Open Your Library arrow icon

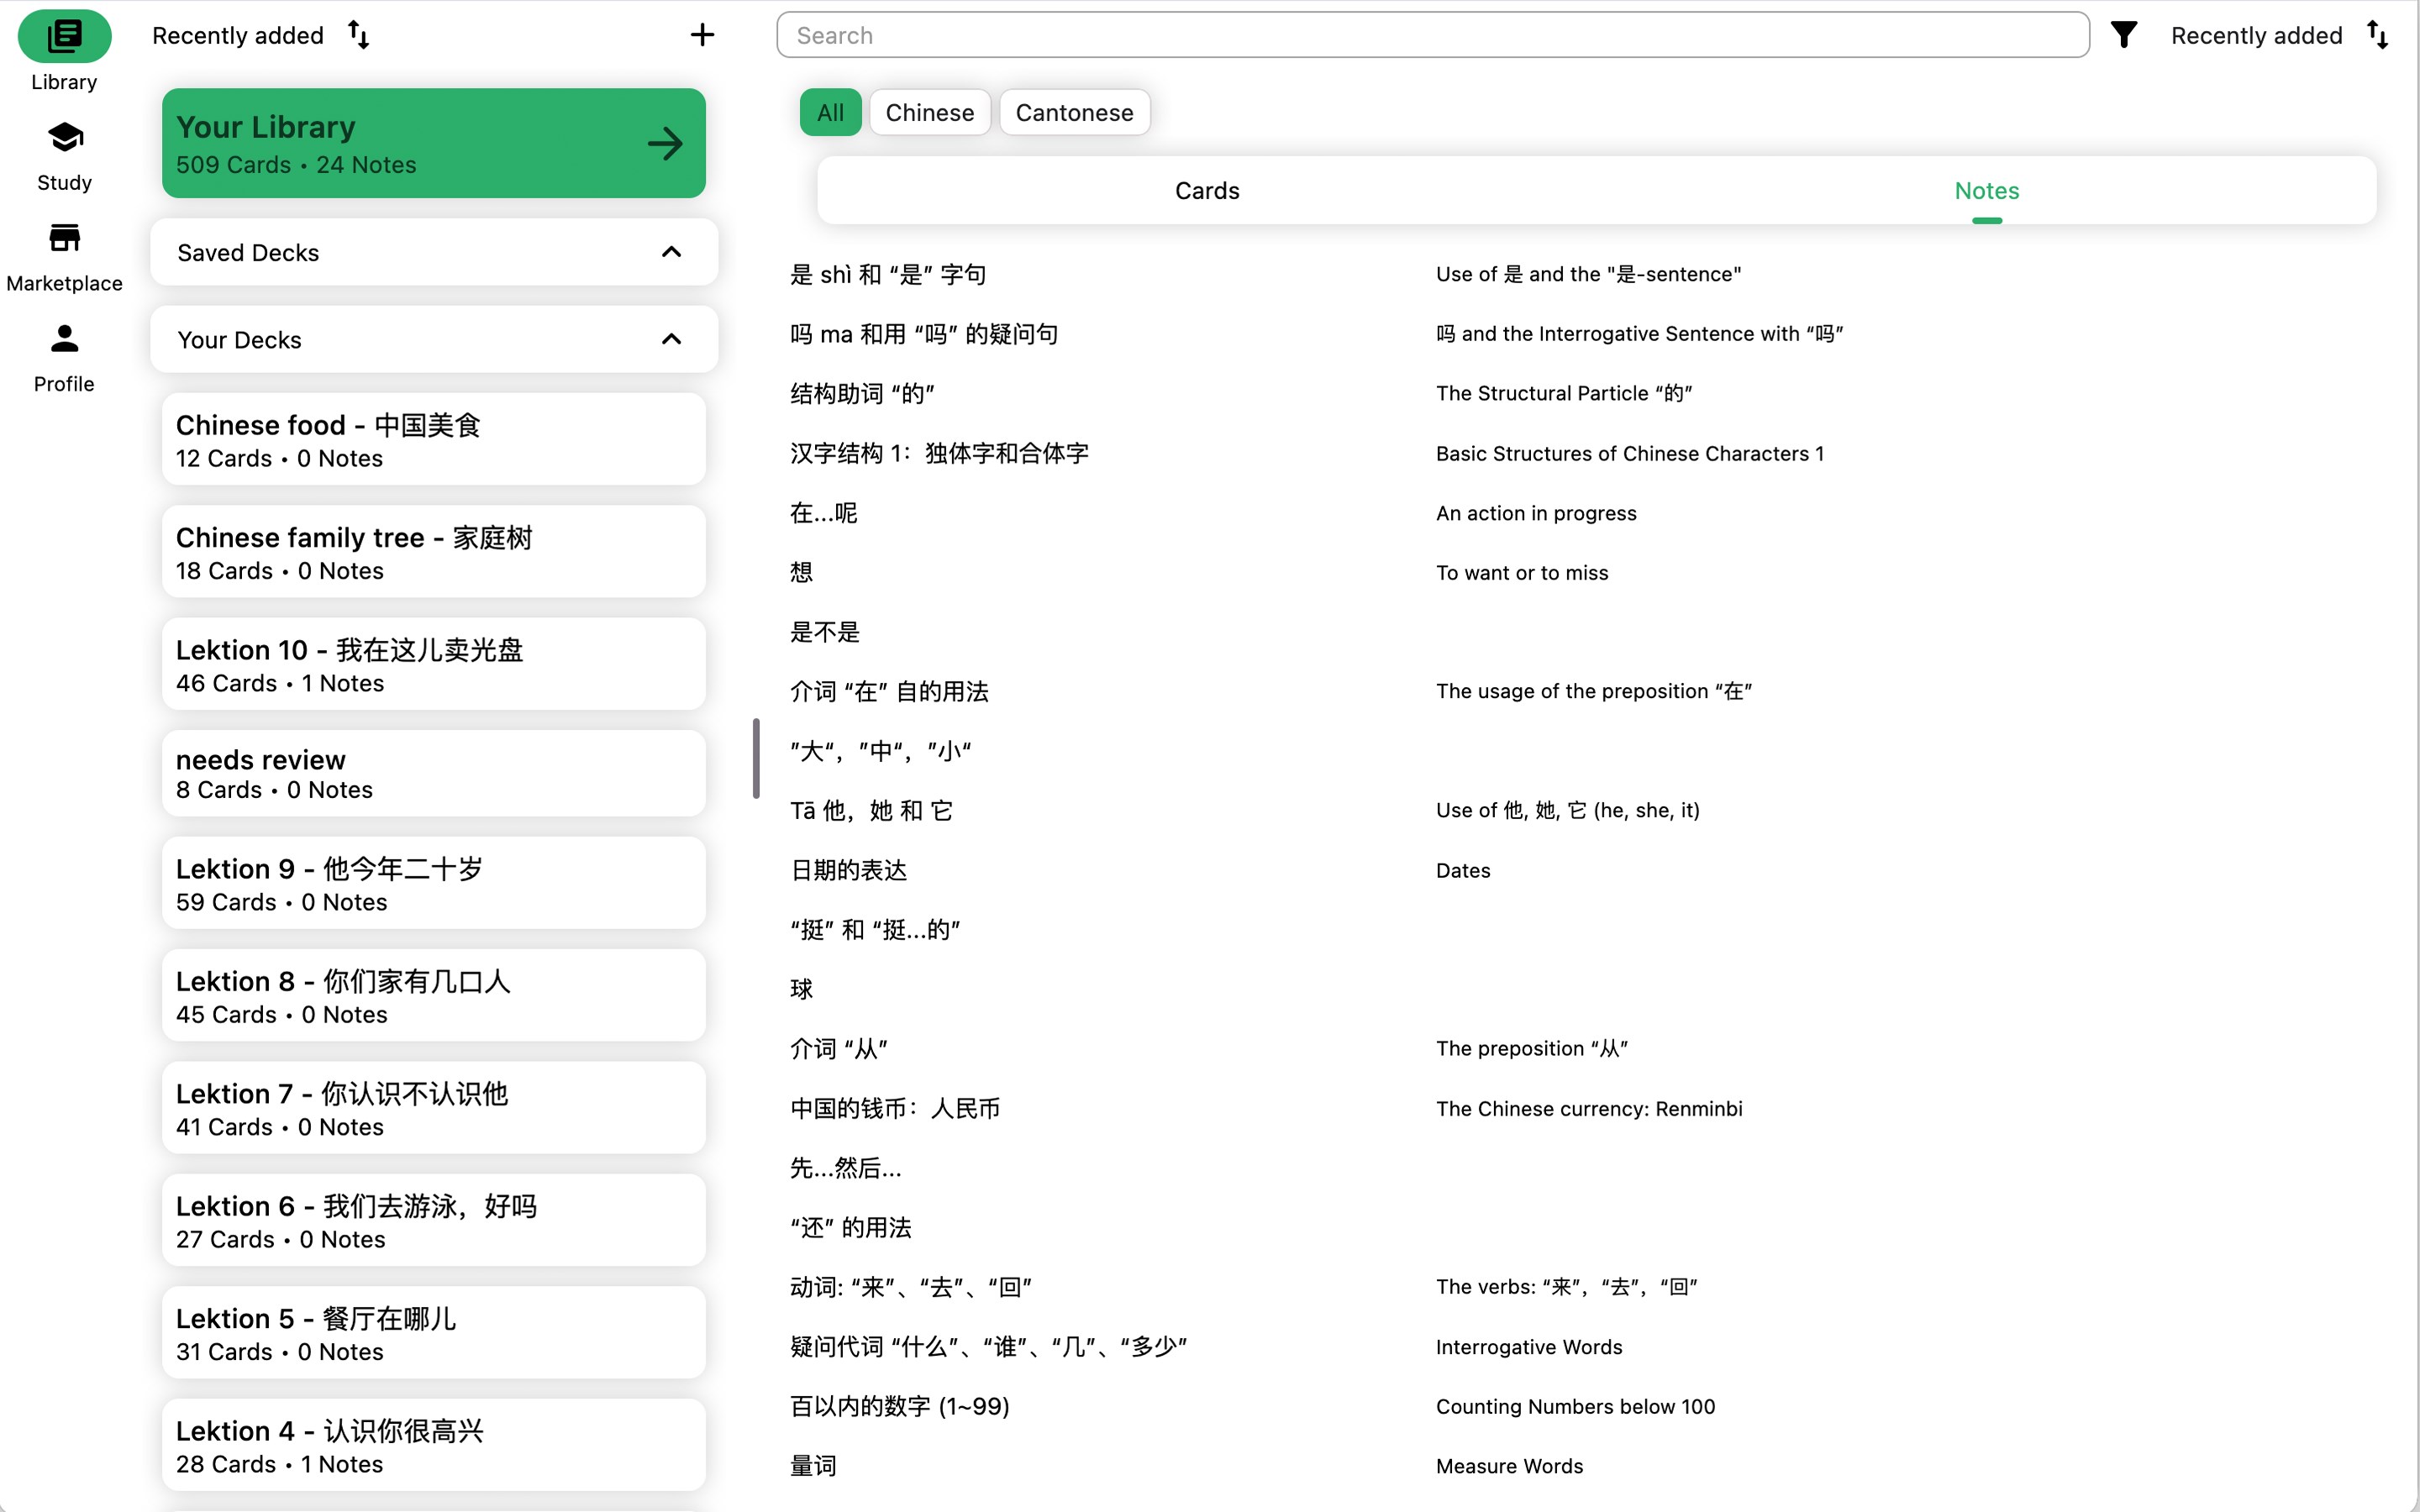pyautogui.click(x=665, y=144)
